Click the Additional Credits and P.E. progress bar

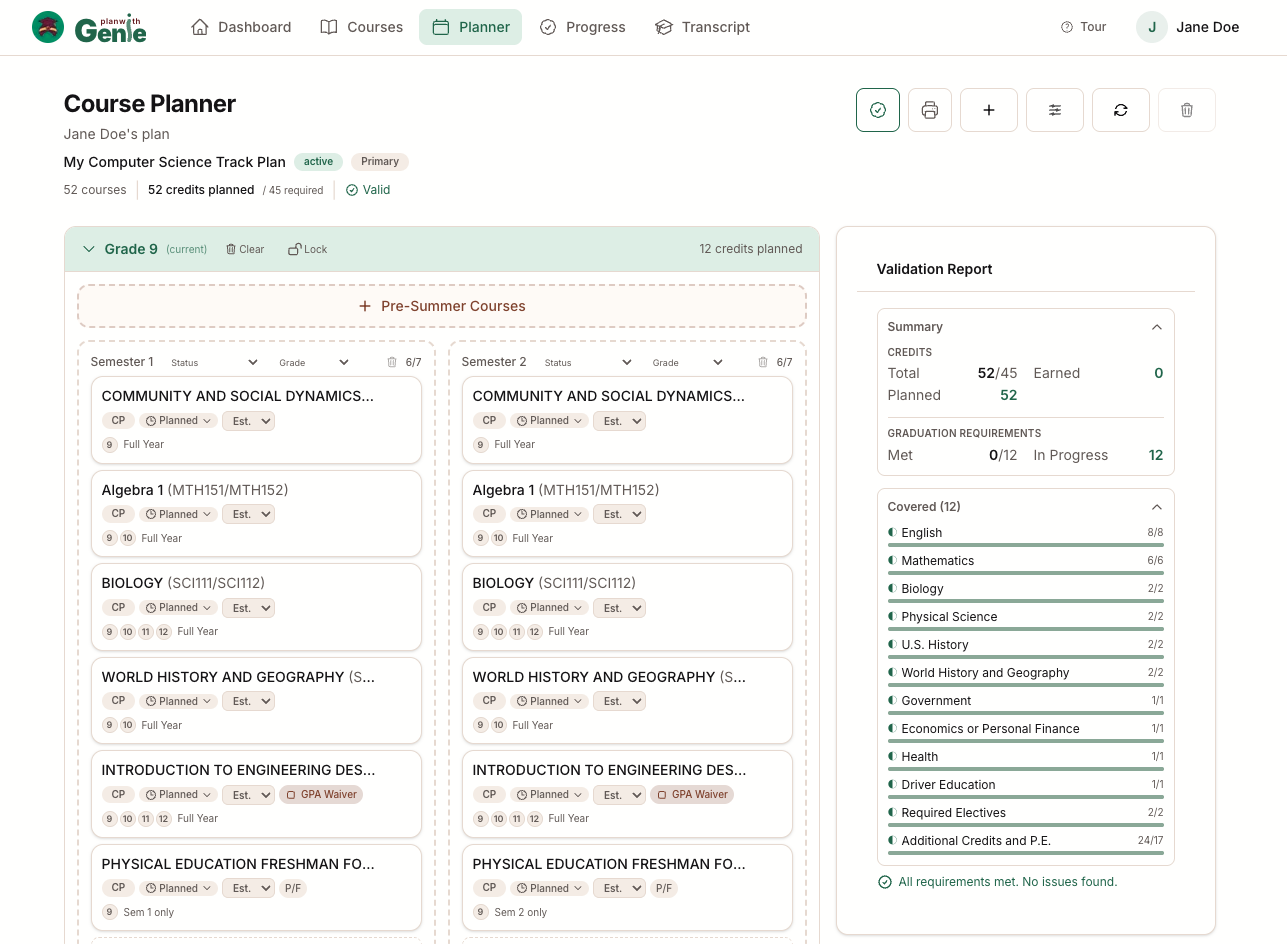click(x=1025, y=853)
